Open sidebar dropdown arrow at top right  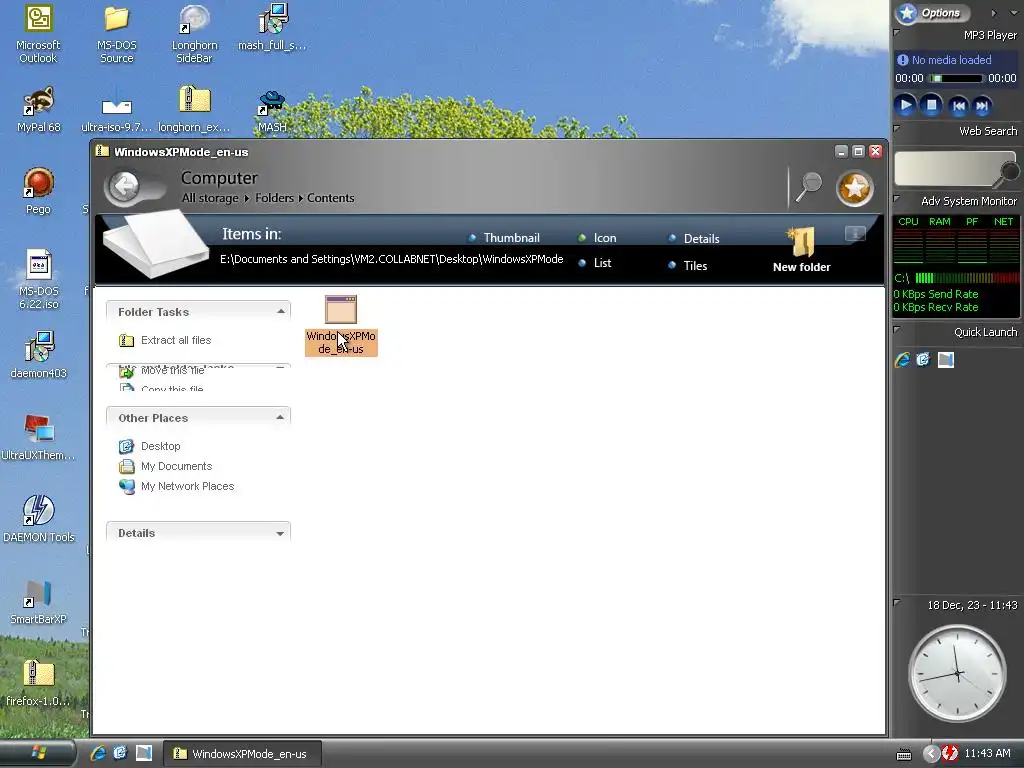tap(1014, 13)
